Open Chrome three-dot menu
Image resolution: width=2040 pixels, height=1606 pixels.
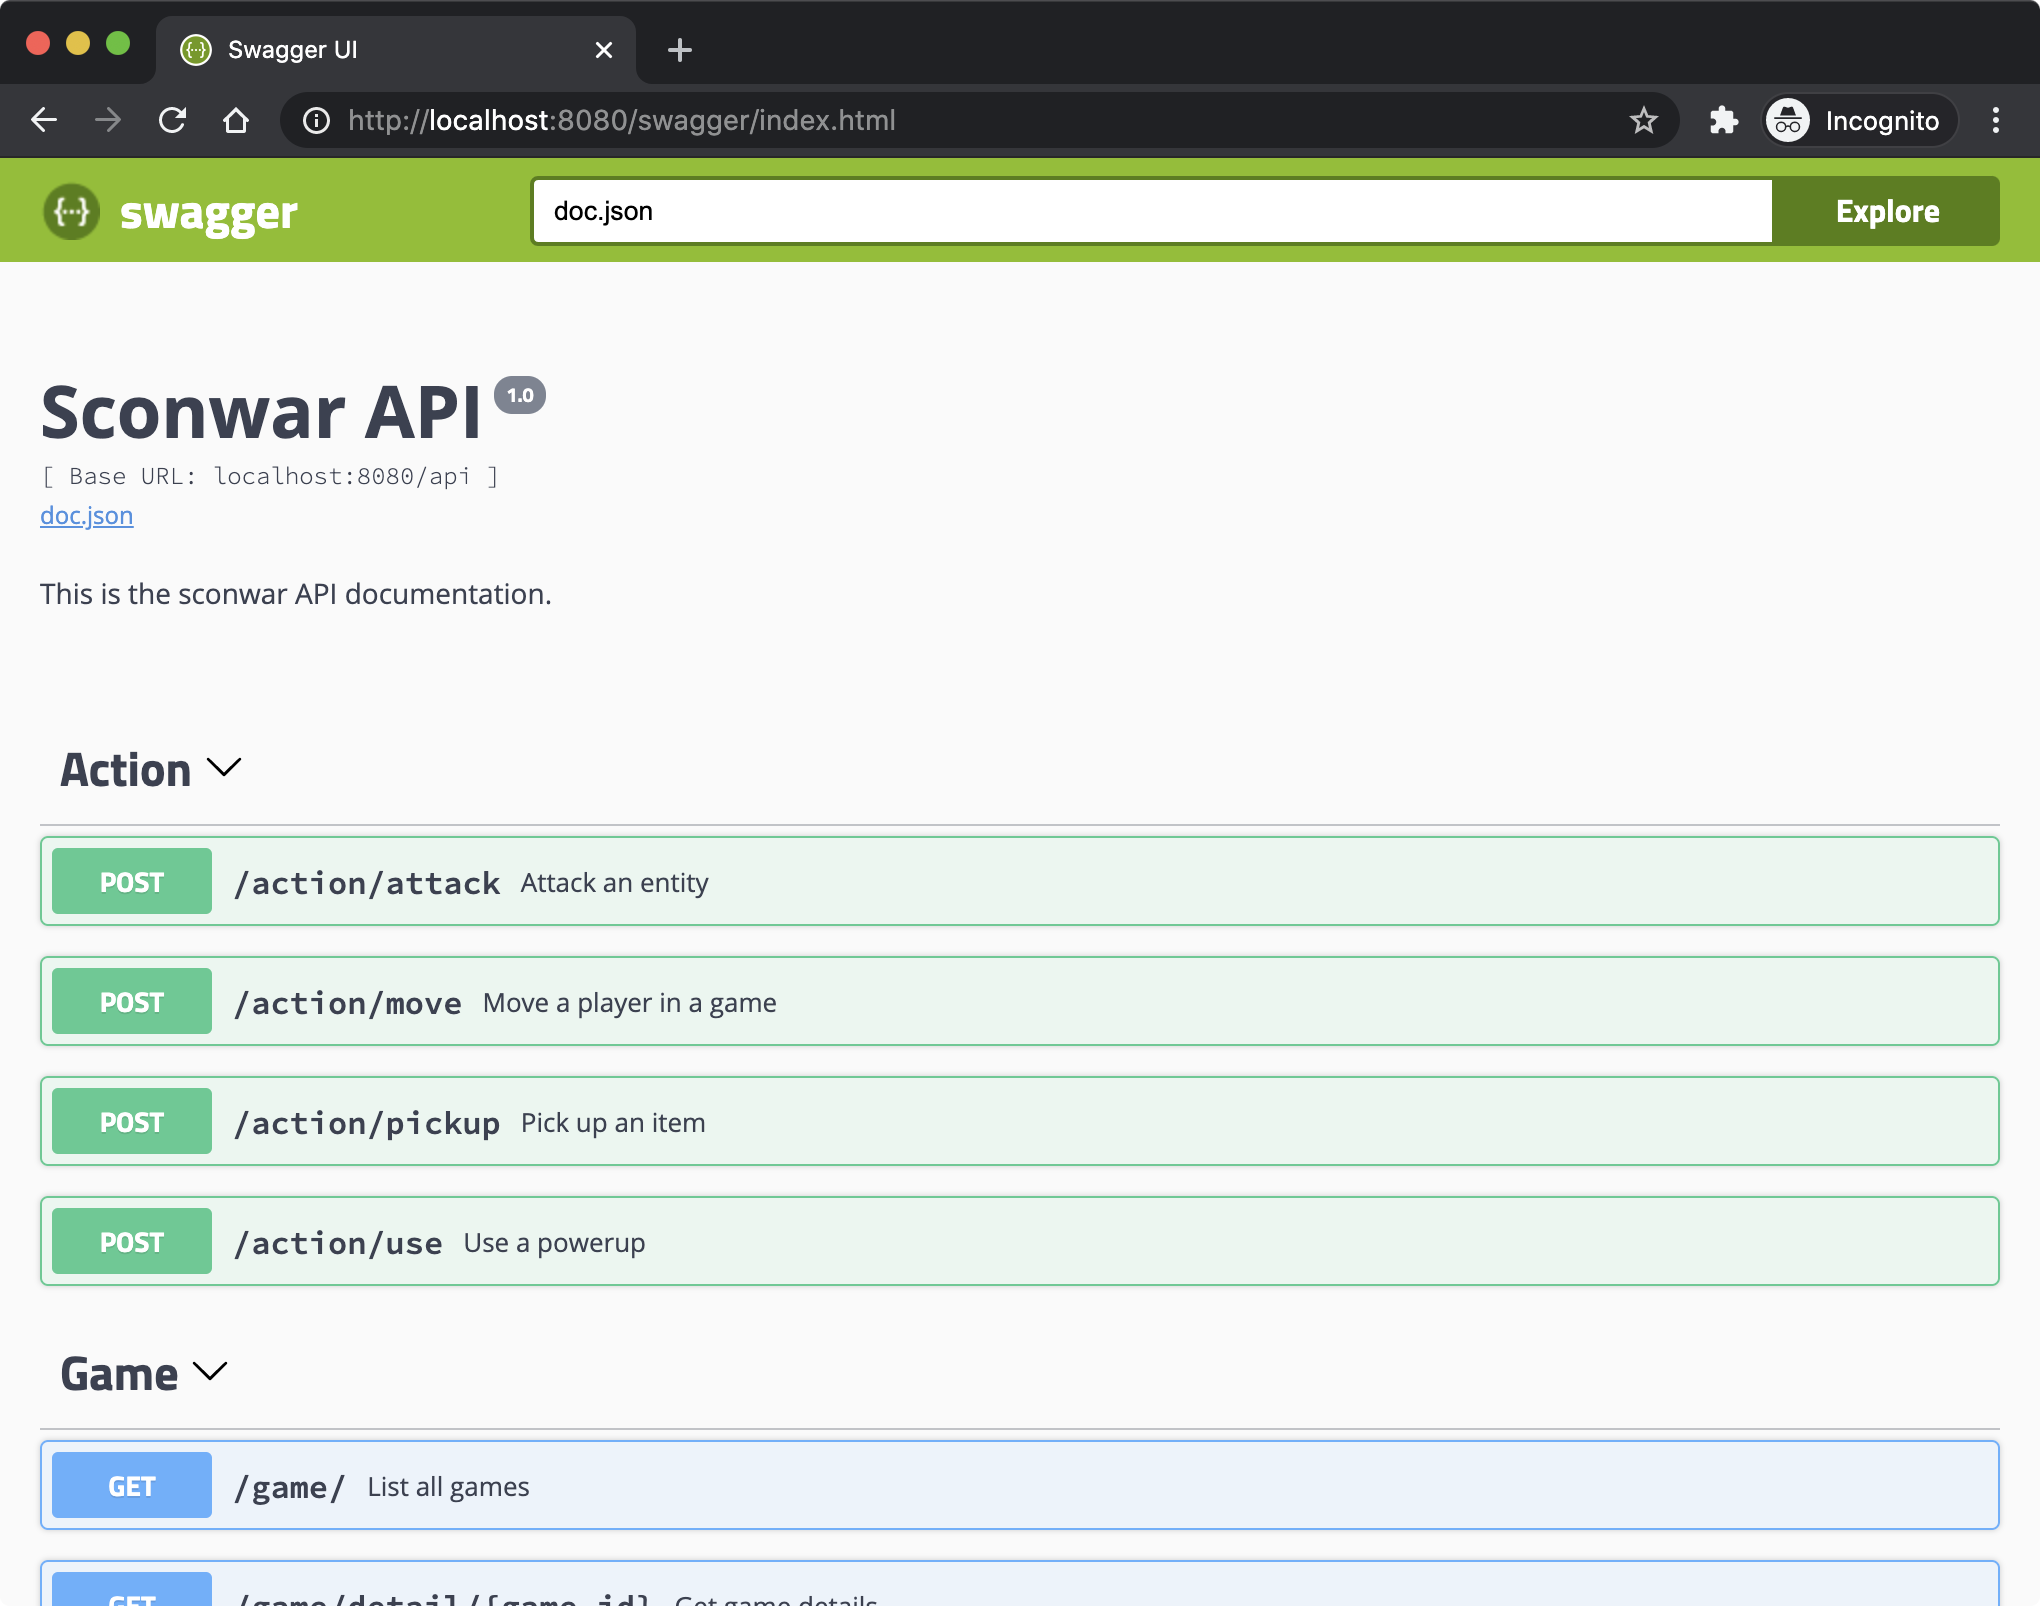point(1995,121)
